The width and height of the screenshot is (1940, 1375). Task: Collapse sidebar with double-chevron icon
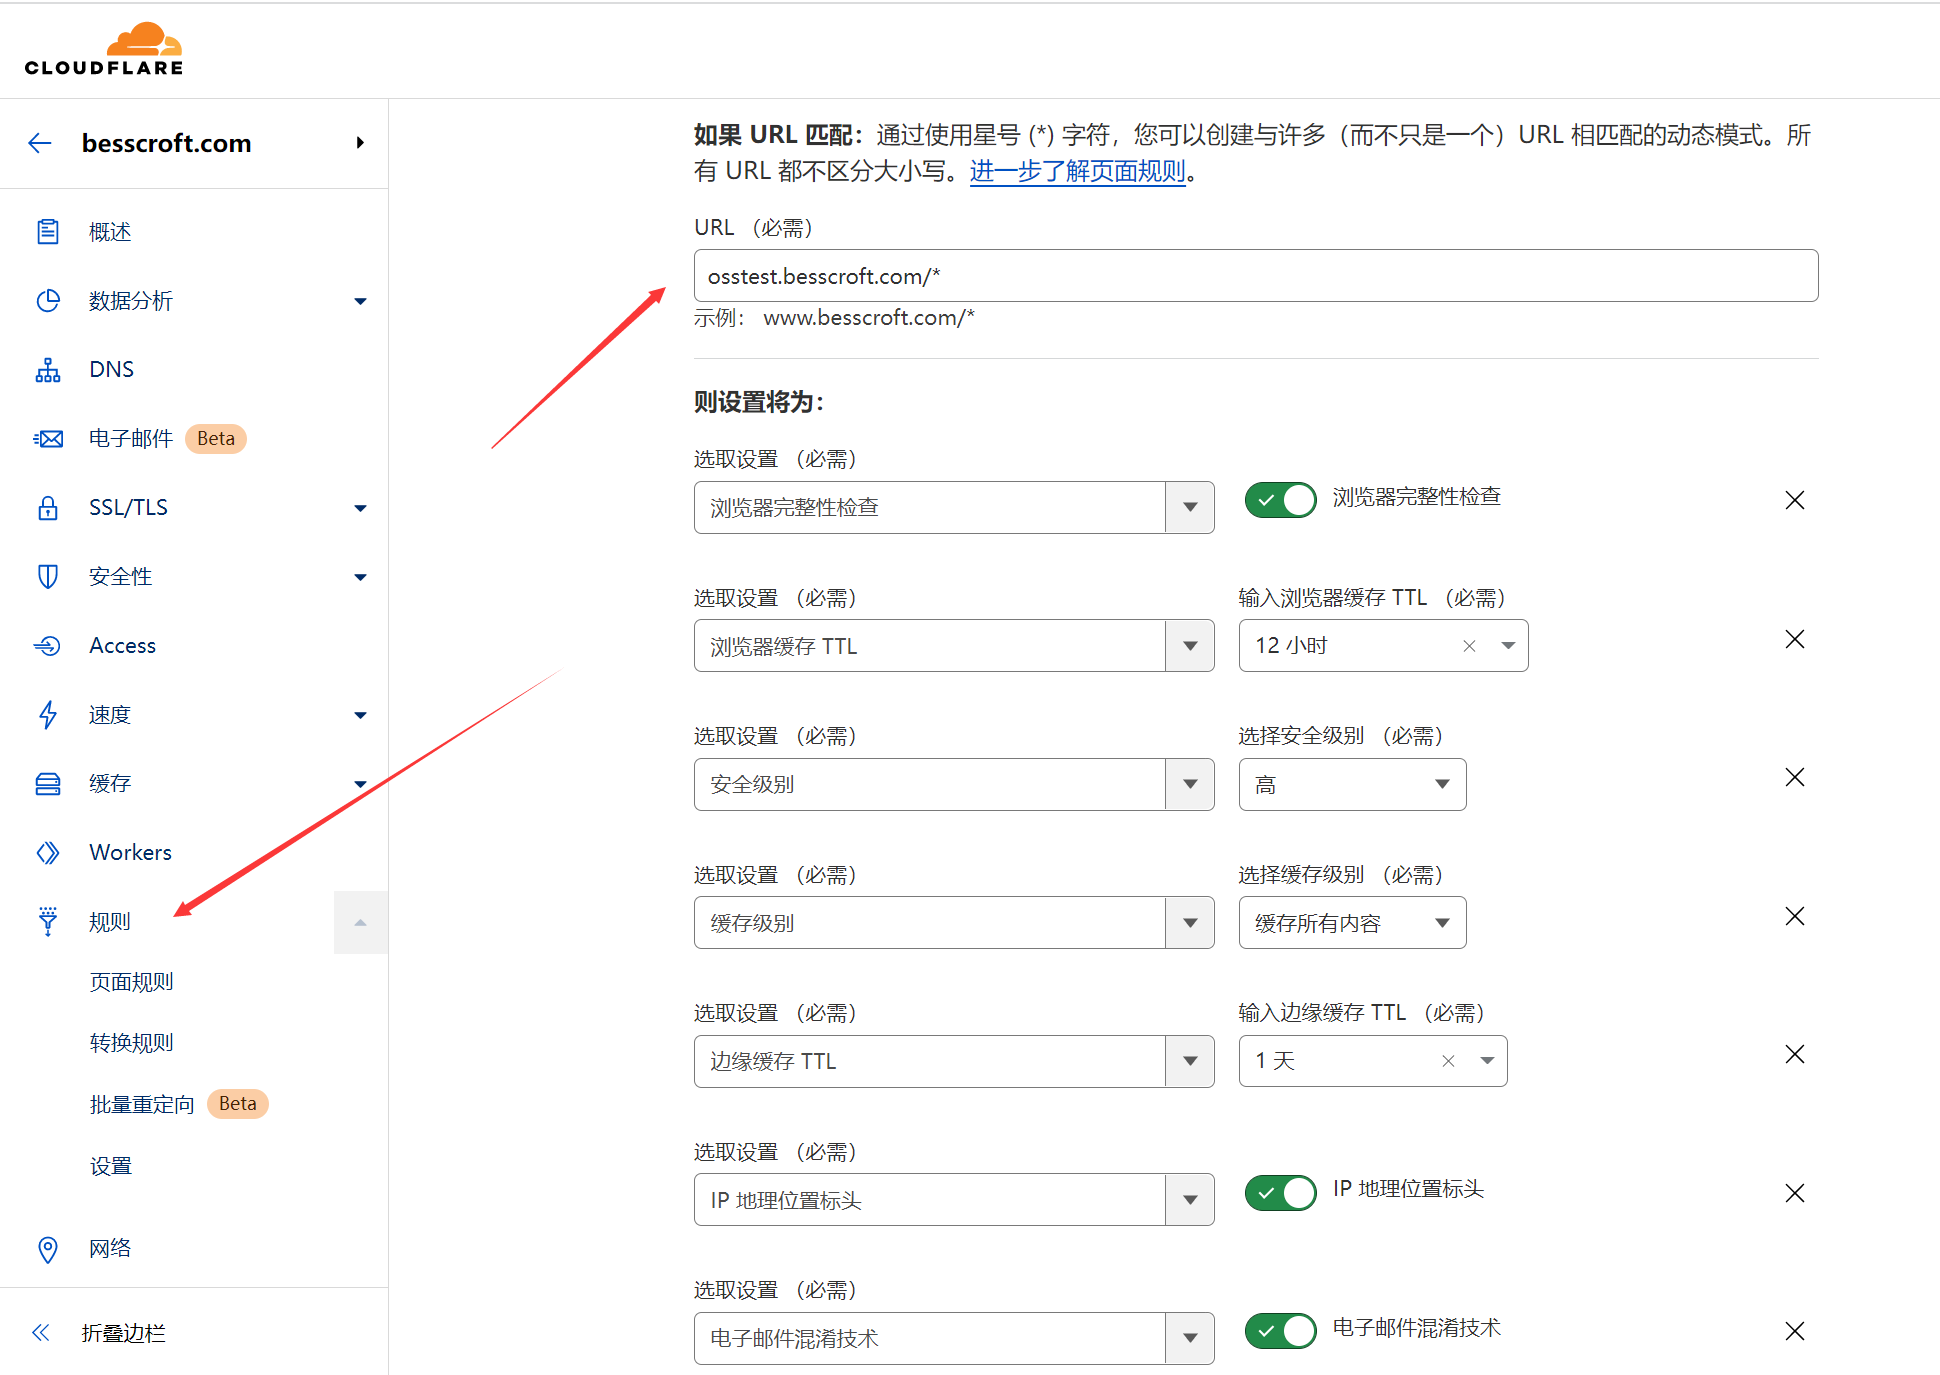[x=41, y=1333]
